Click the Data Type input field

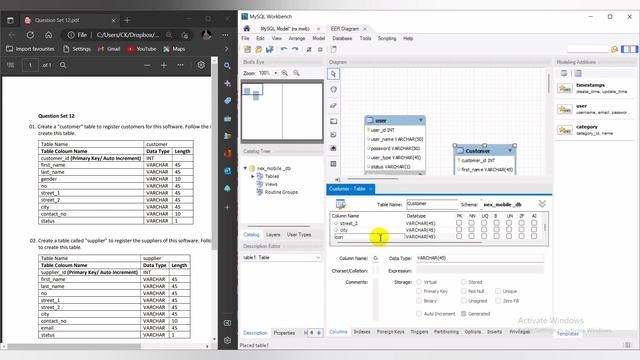click(x=480, y=258)
